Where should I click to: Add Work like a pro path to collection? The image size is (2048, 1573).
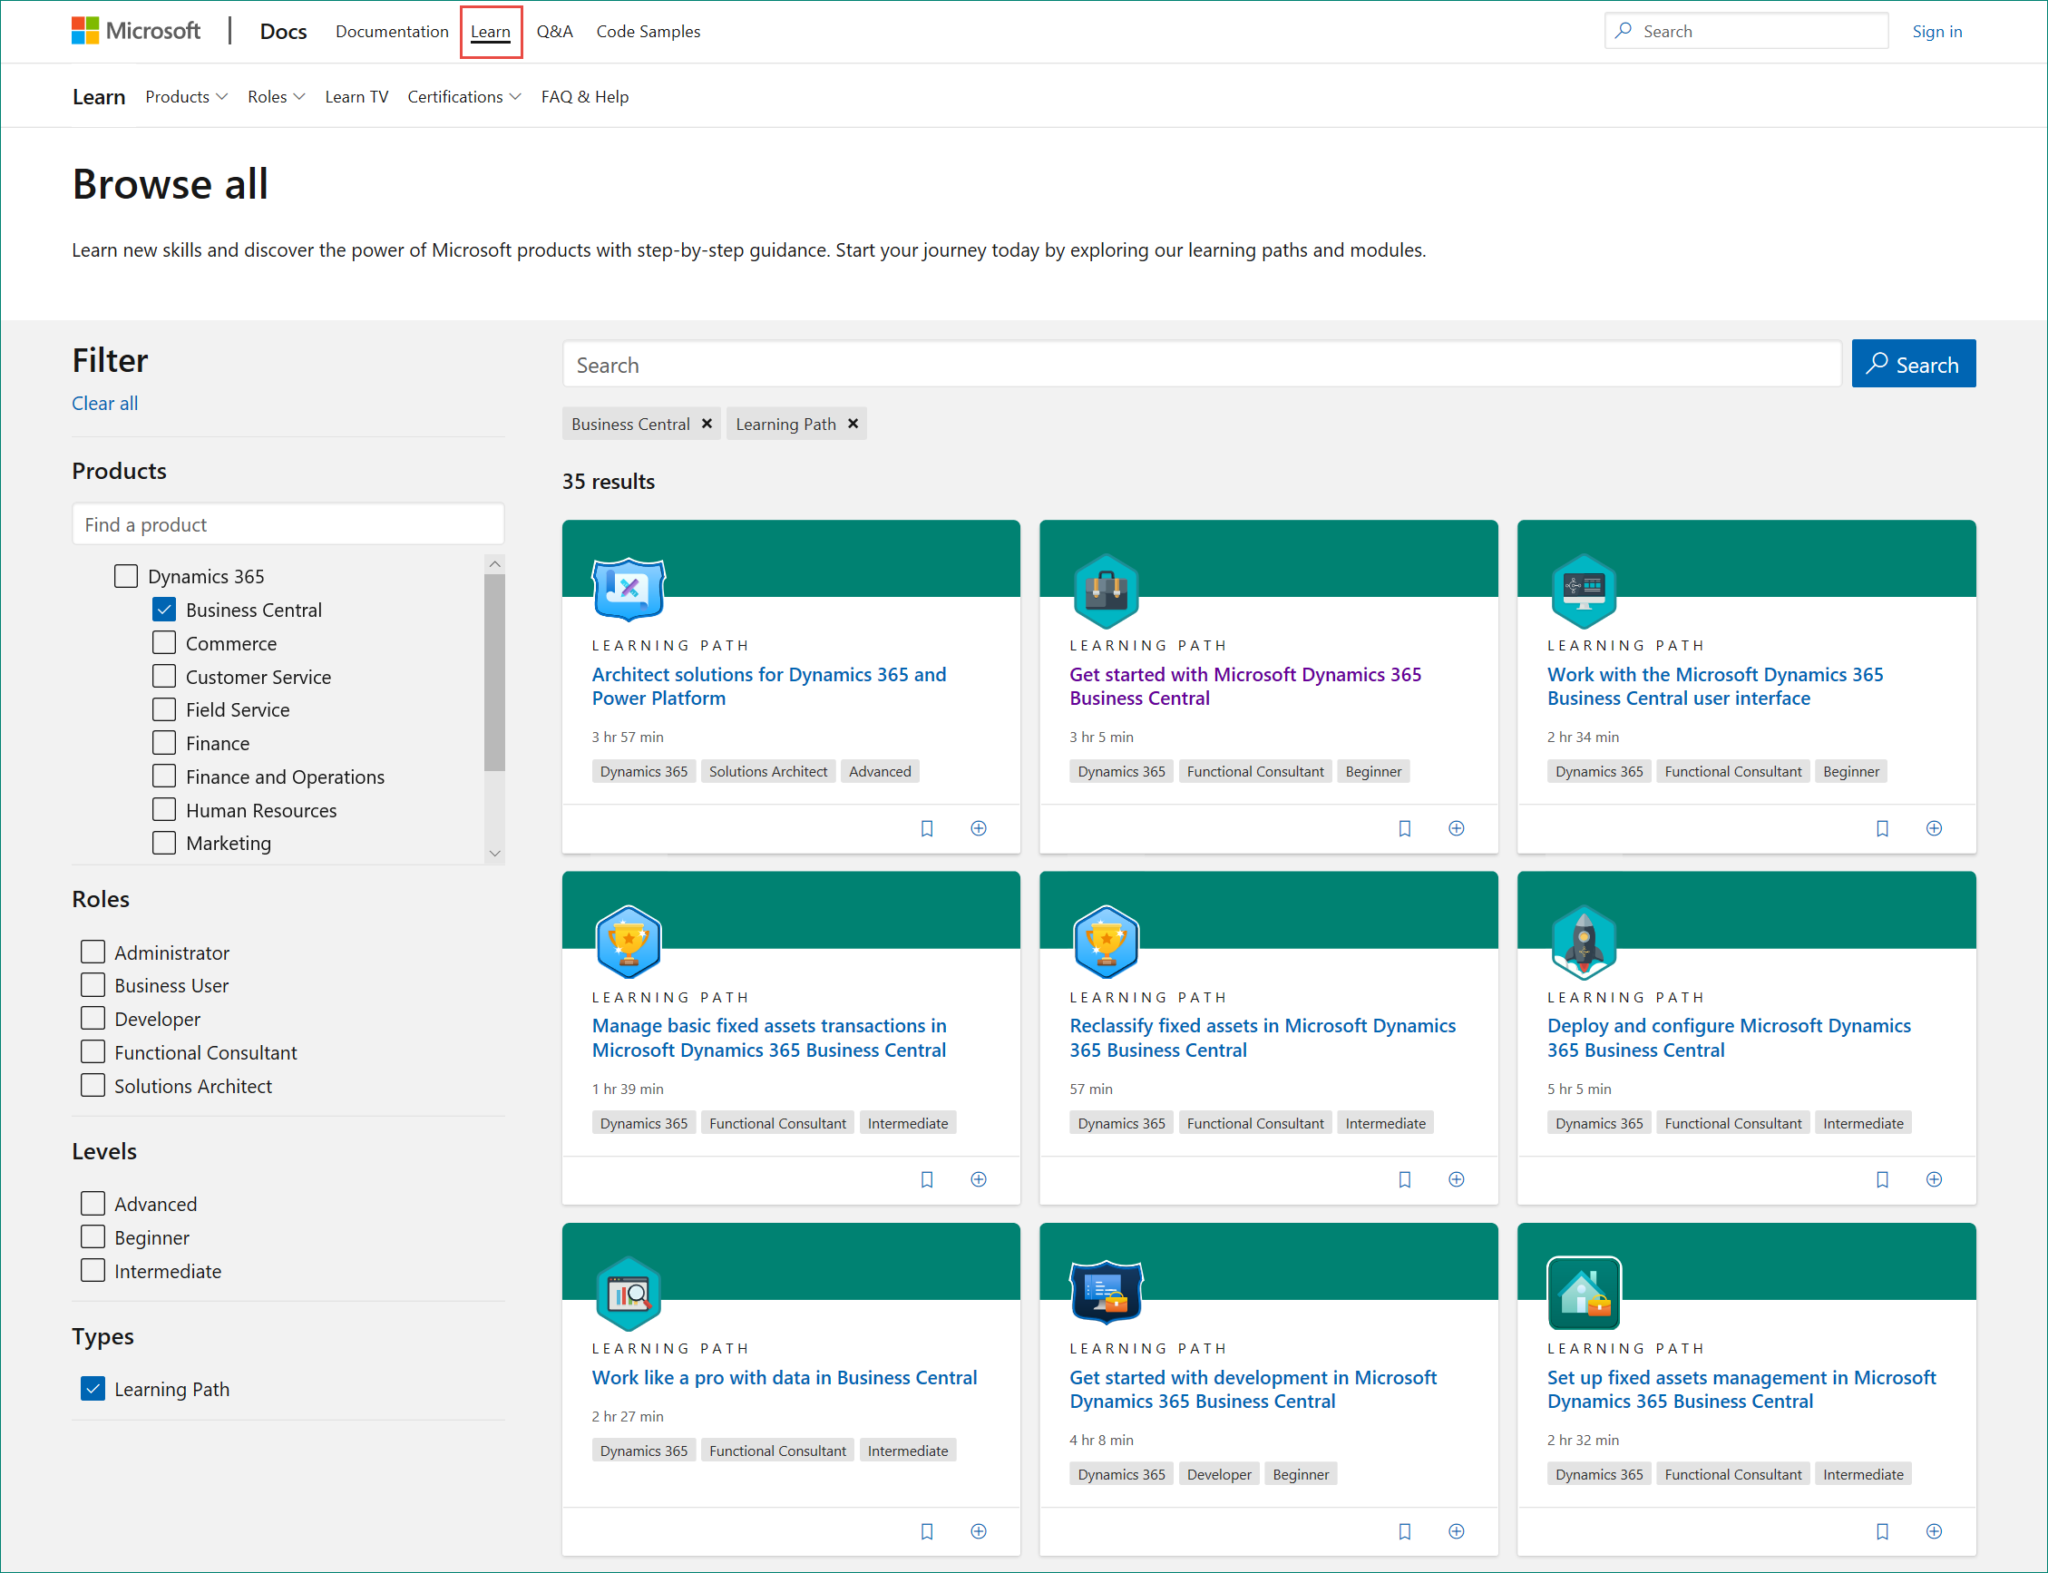979,1531
